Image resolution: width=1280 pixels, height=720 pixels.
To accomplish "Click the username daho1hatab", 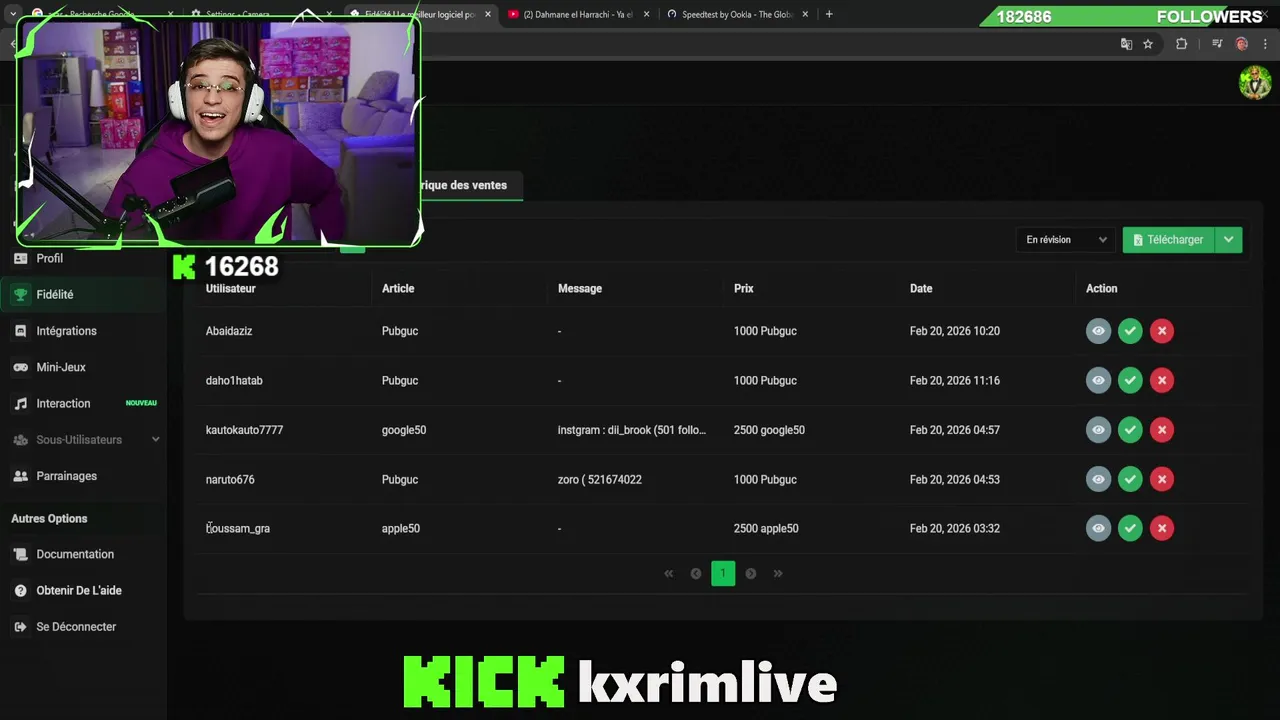I will click(234, 380).
